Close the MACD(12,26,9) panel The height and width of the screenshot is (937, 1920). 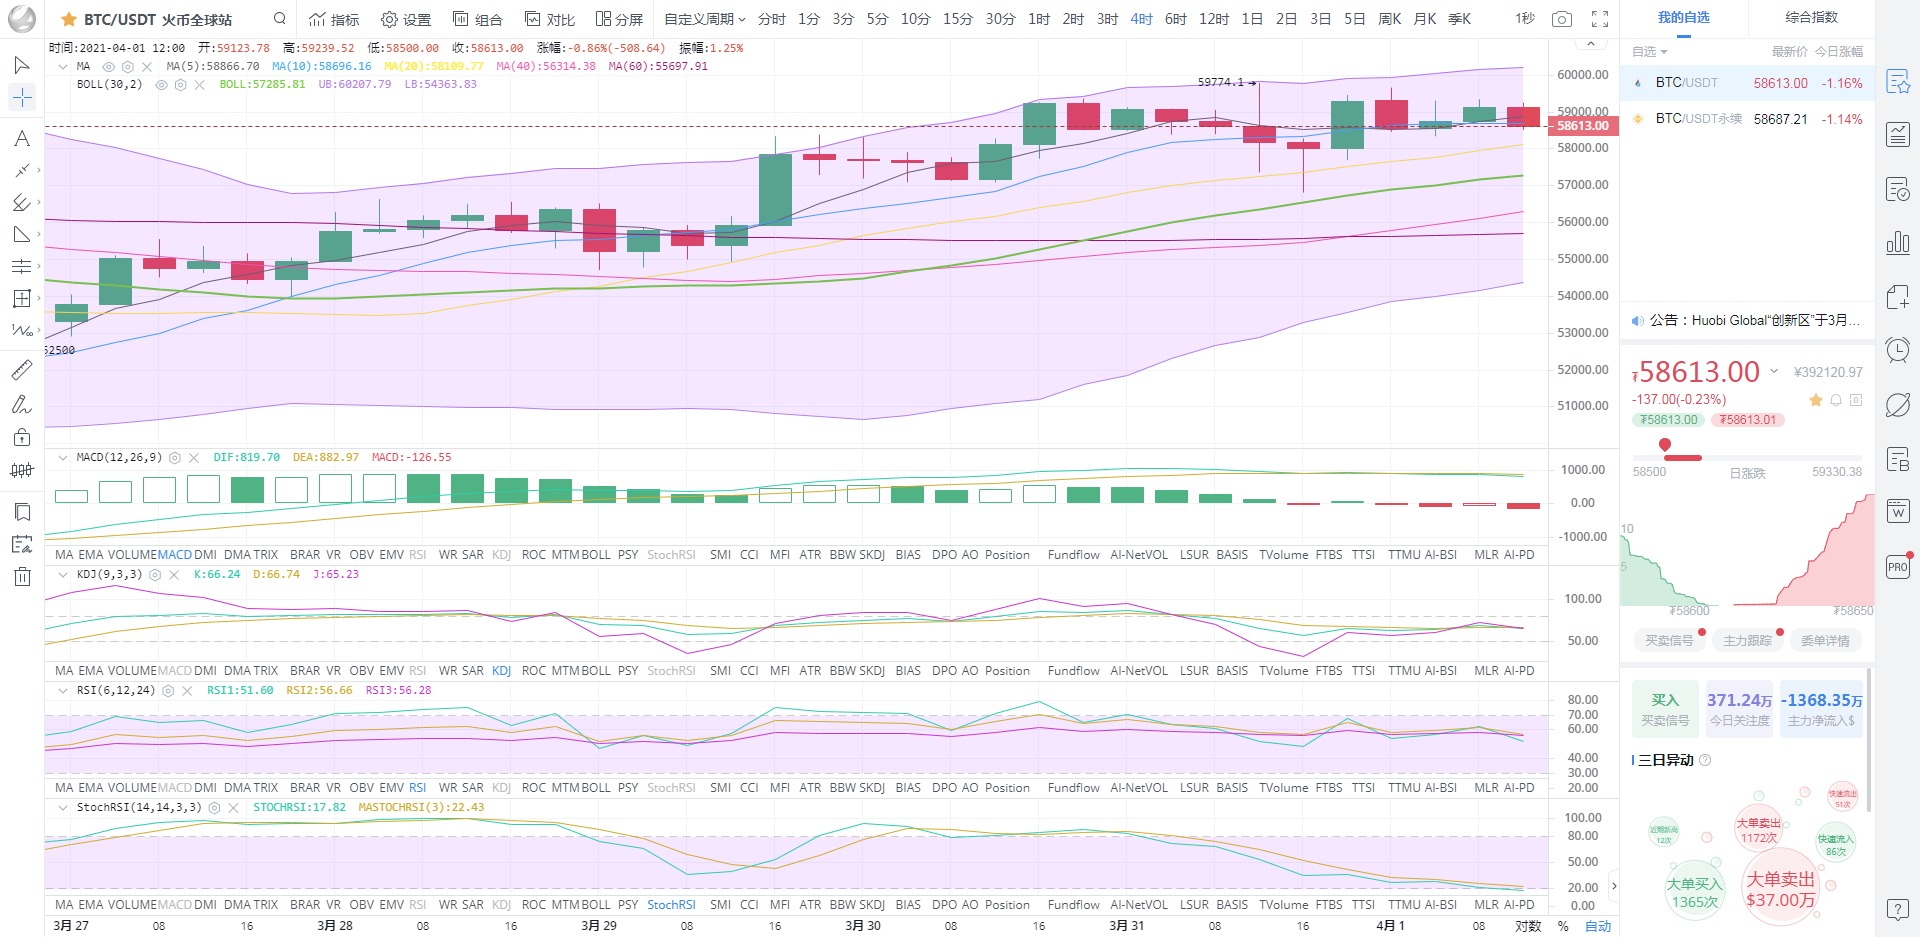pyautogui.click(x=194, y=457)
